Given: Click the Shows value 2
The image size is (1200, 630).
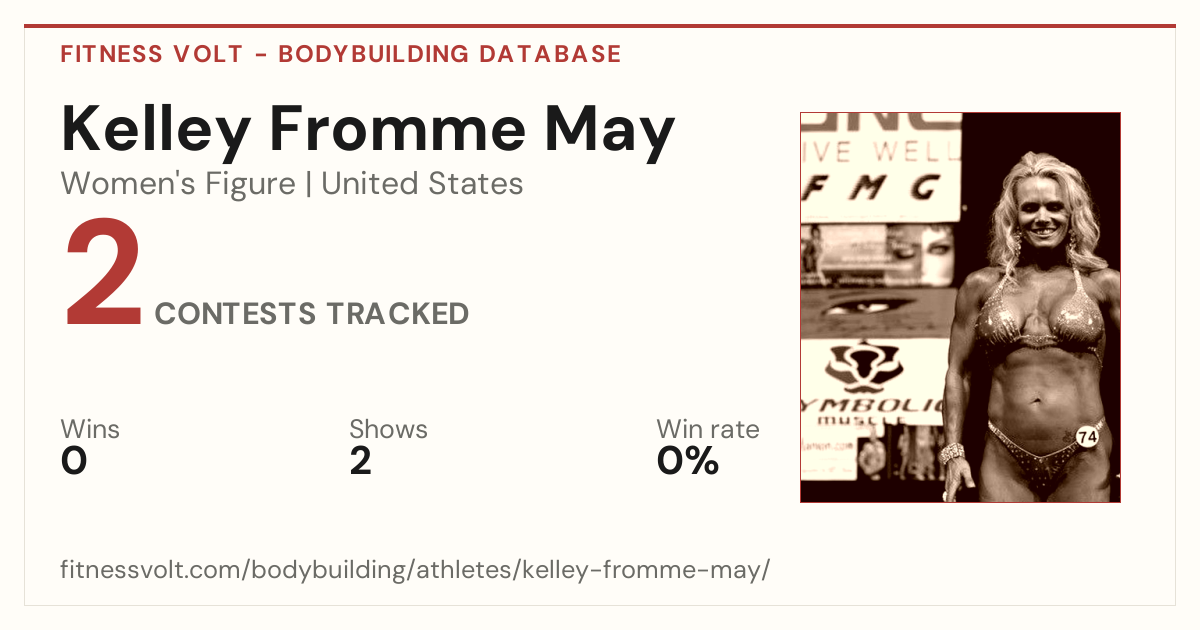Looking at the screenshot, I should click(x=361, y=461).
